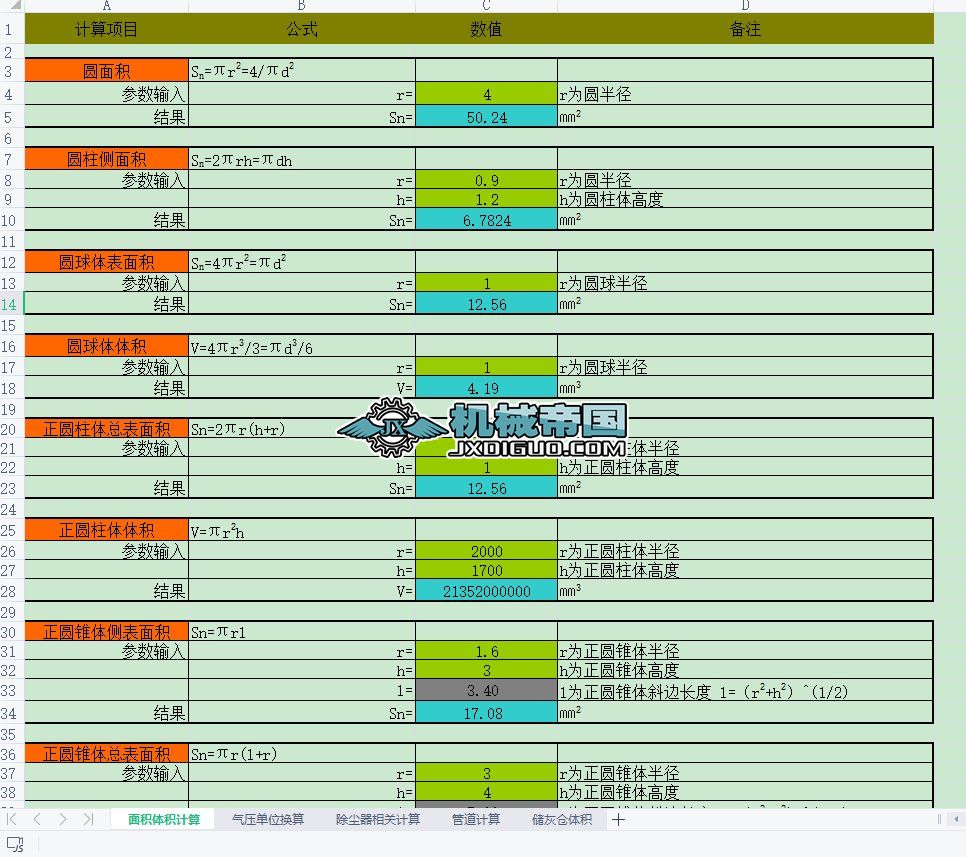
Task: Open the 除尘器相关计算 sheet tab
Action: pyautogui.click(x=375, y=819)
